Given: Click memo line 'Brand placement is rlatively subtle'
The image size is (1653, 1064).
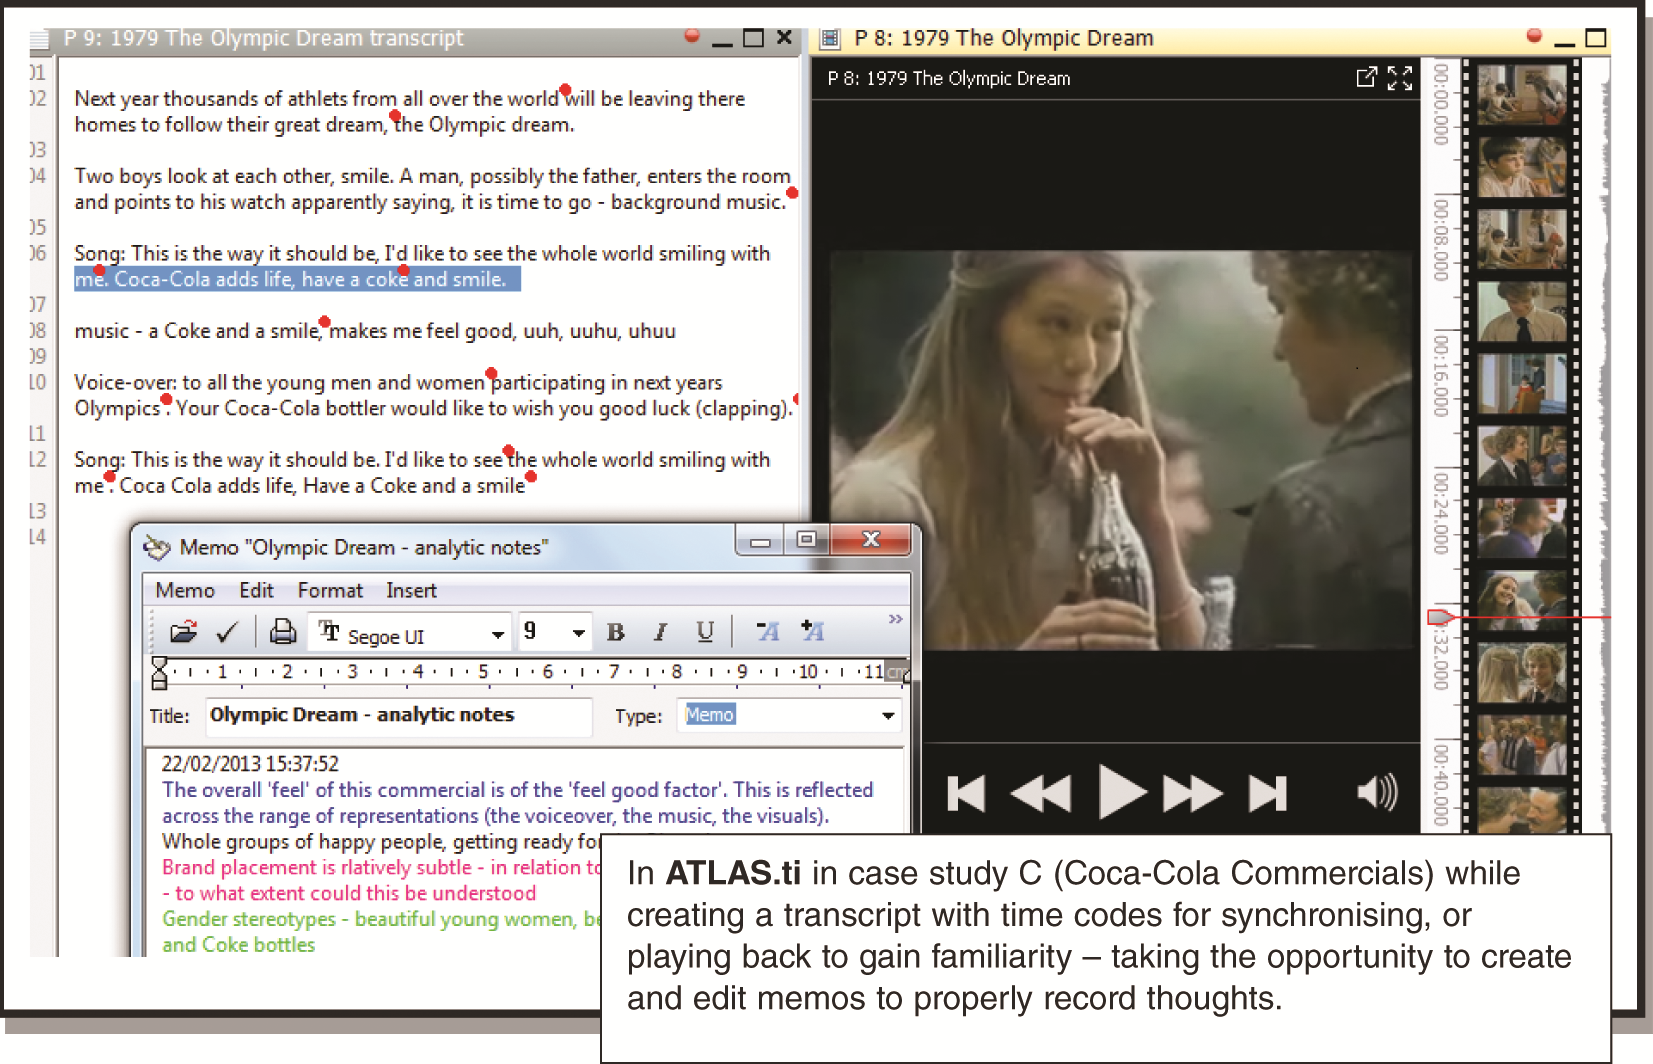Looking at the screenshot, I should pyautogui.click(x=381, y=867).
